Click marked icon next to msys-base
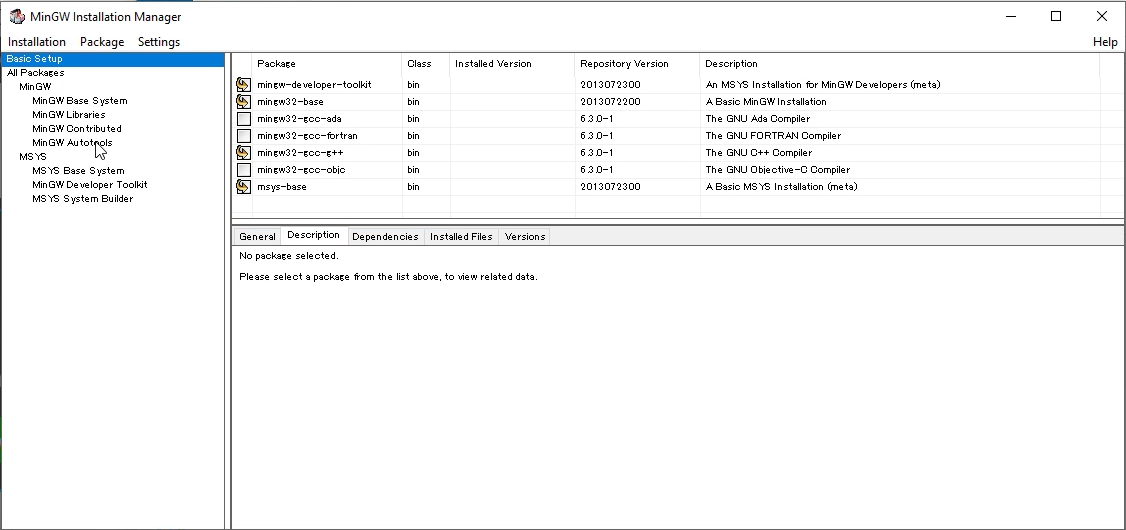Viewport: 1126px width, 530px height. 243,187
